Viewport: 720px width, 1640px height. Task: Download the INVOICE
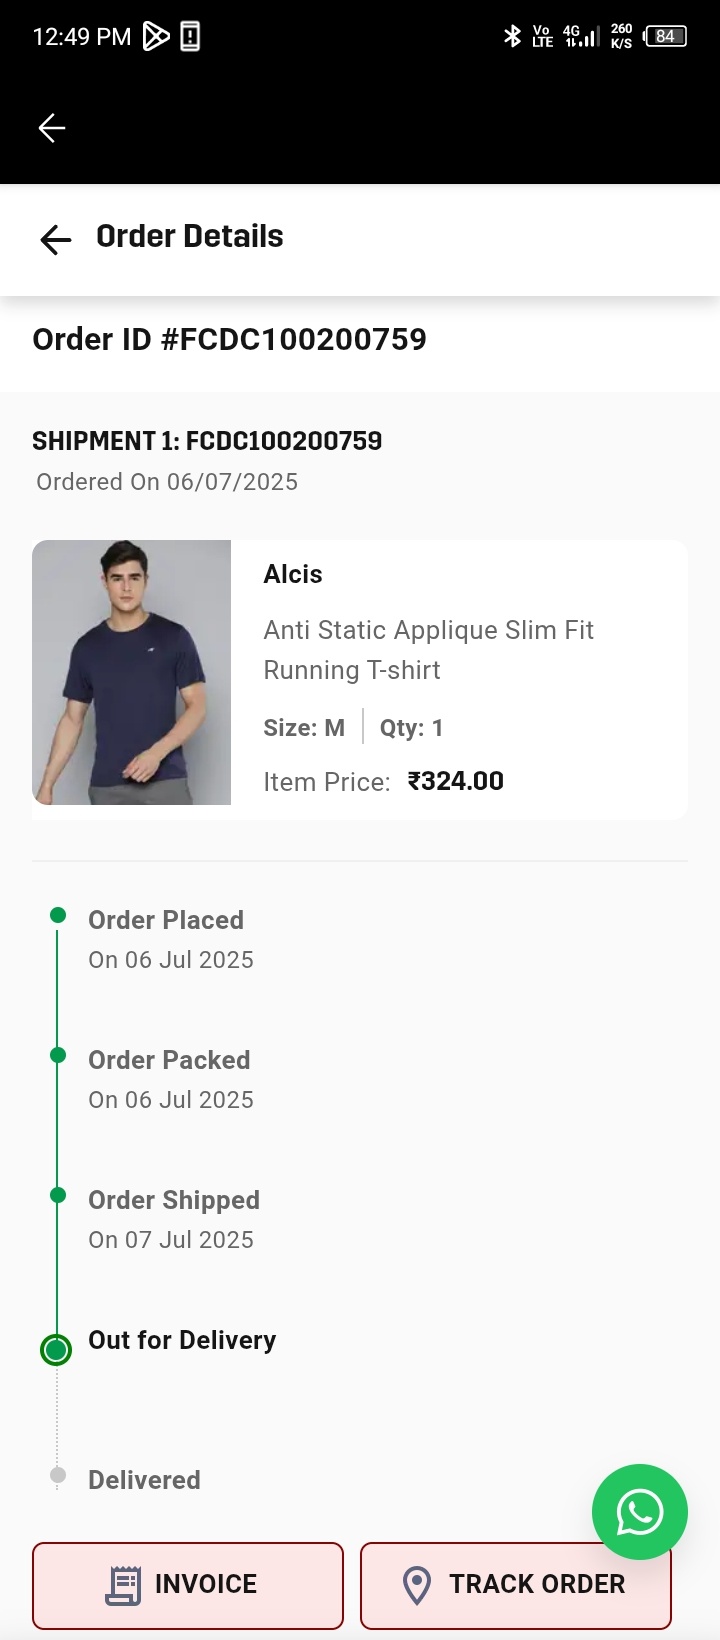click(188, 1586)
